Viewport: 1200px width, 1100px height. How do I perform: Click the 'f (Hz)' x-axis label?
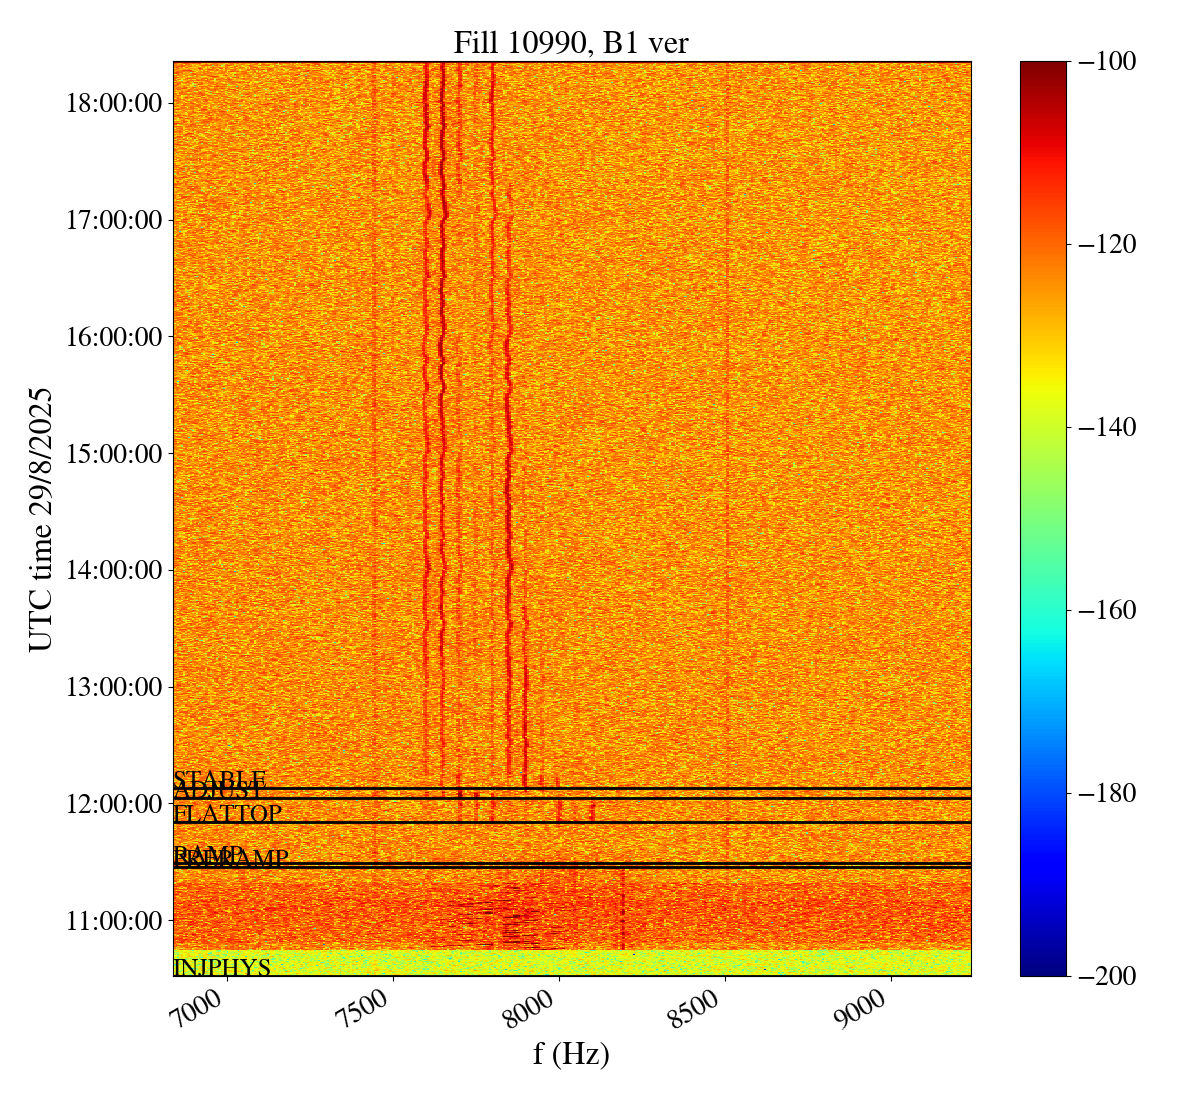coord(571,1053)
